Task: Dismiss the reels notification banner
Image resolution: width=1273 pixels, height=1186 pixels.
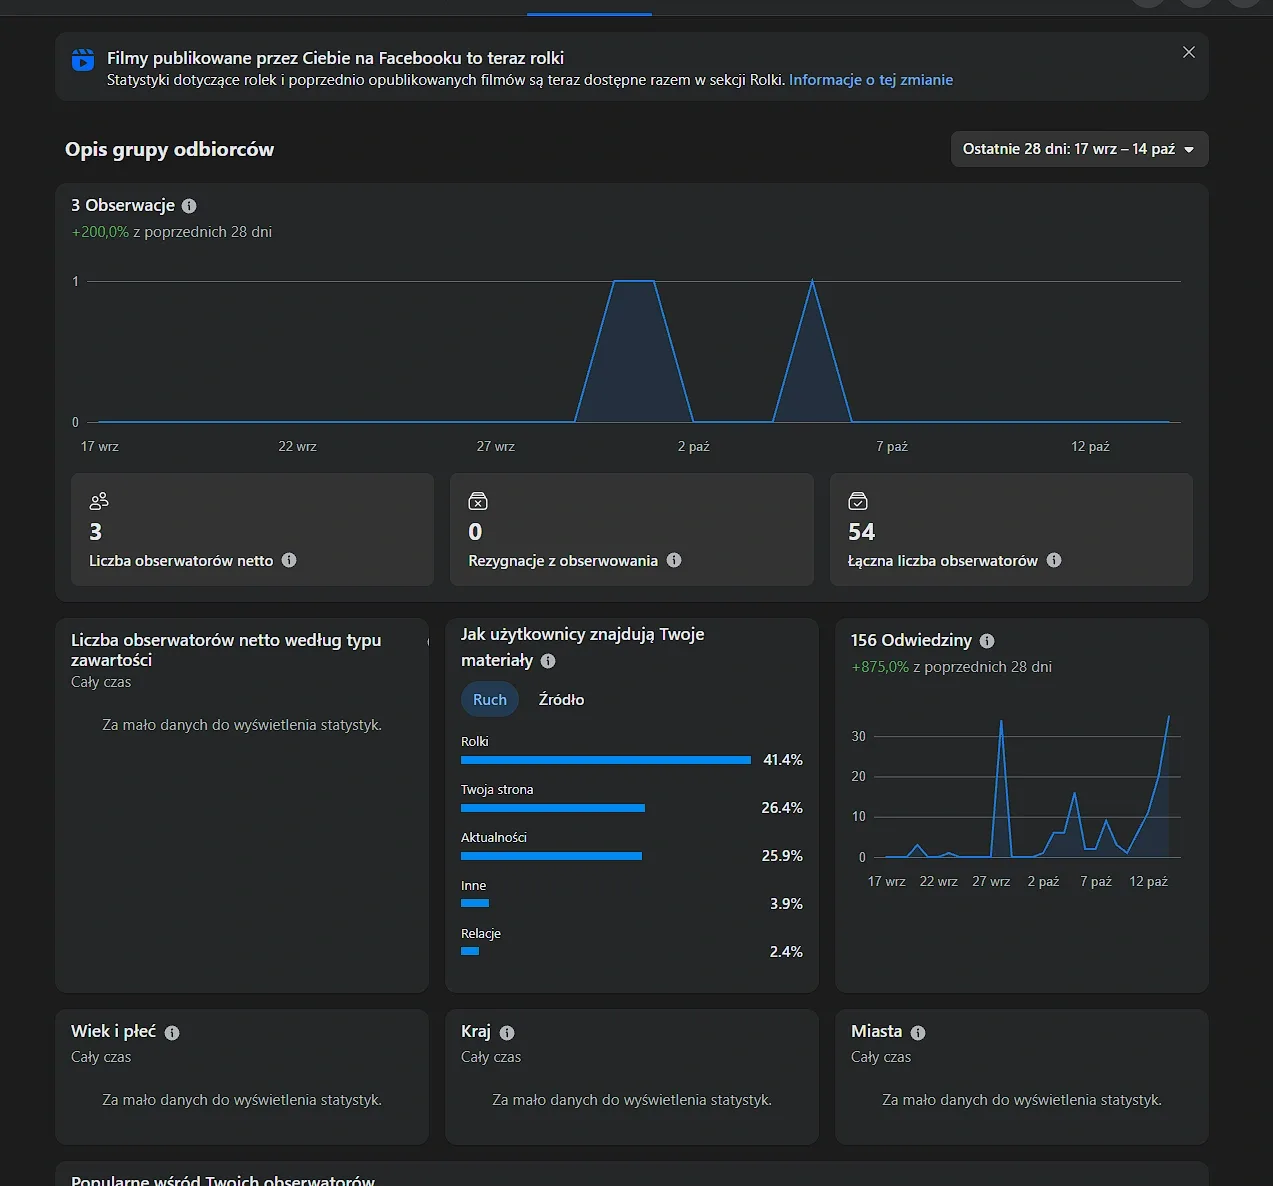Action: coord(1189,52)
